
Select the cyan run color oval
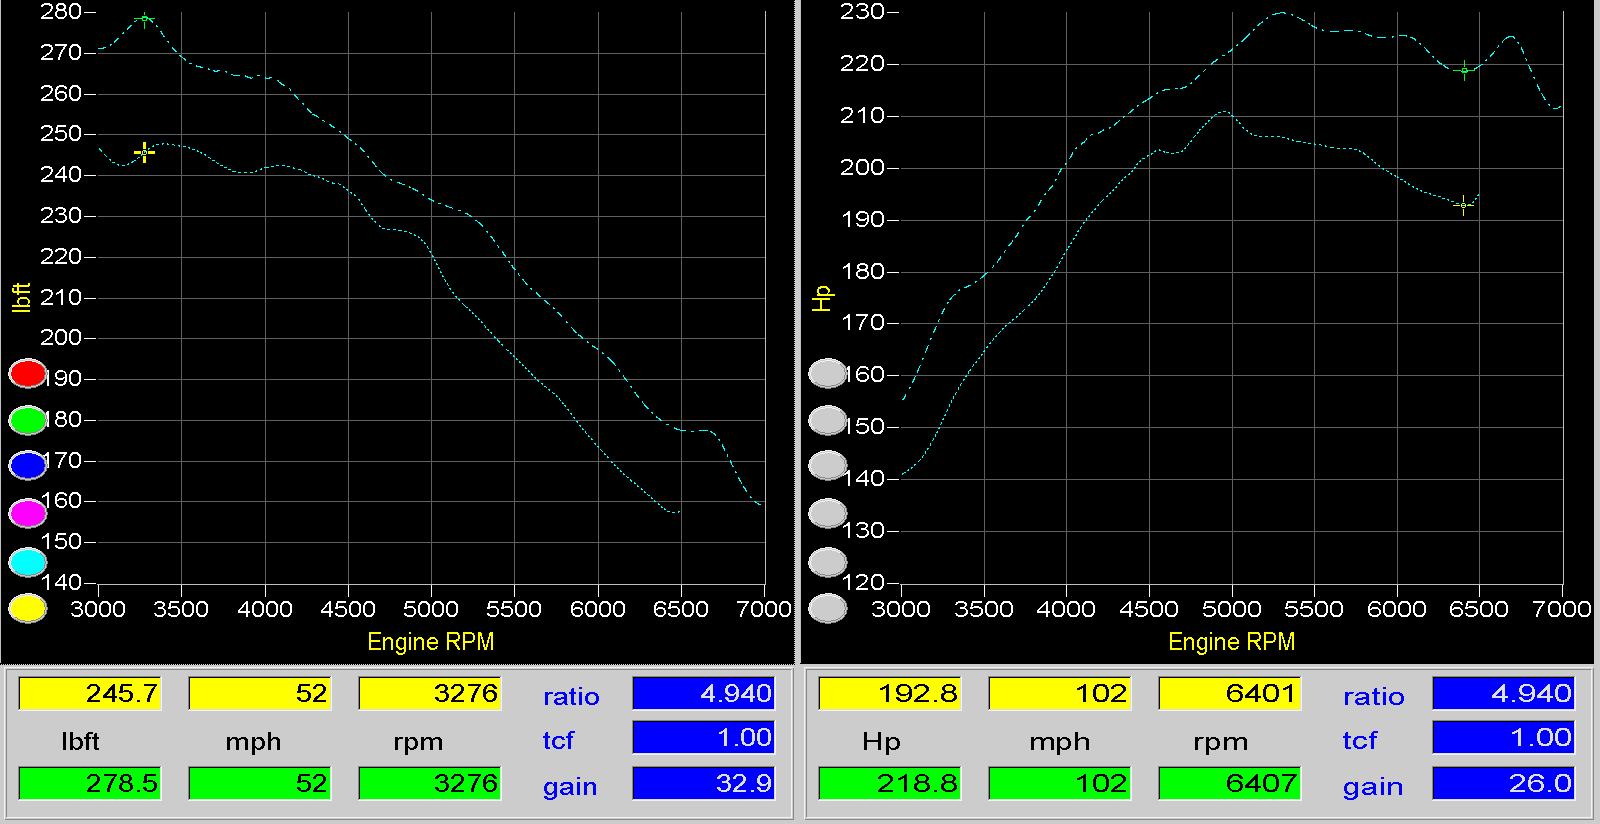pyautogui.click(x=28, y=562)
